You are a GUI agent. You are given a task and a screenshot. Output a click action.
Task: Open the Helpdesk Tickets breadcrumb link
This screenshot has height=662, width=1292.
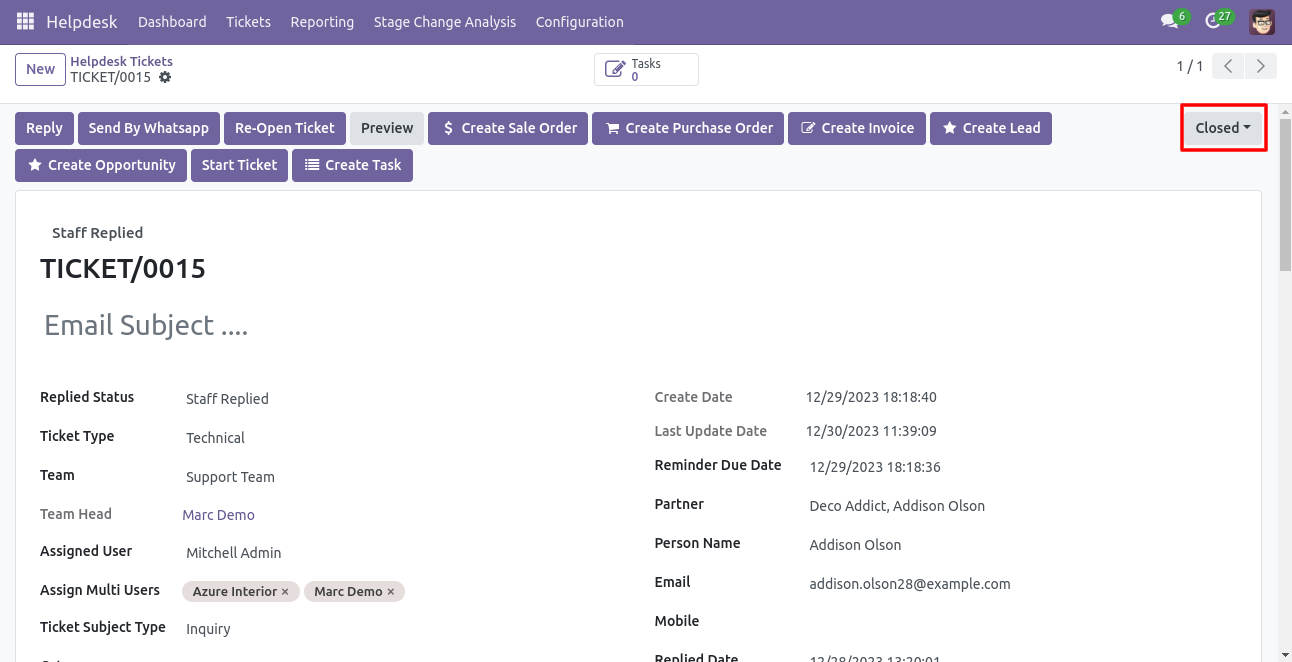tap(121, 61)
